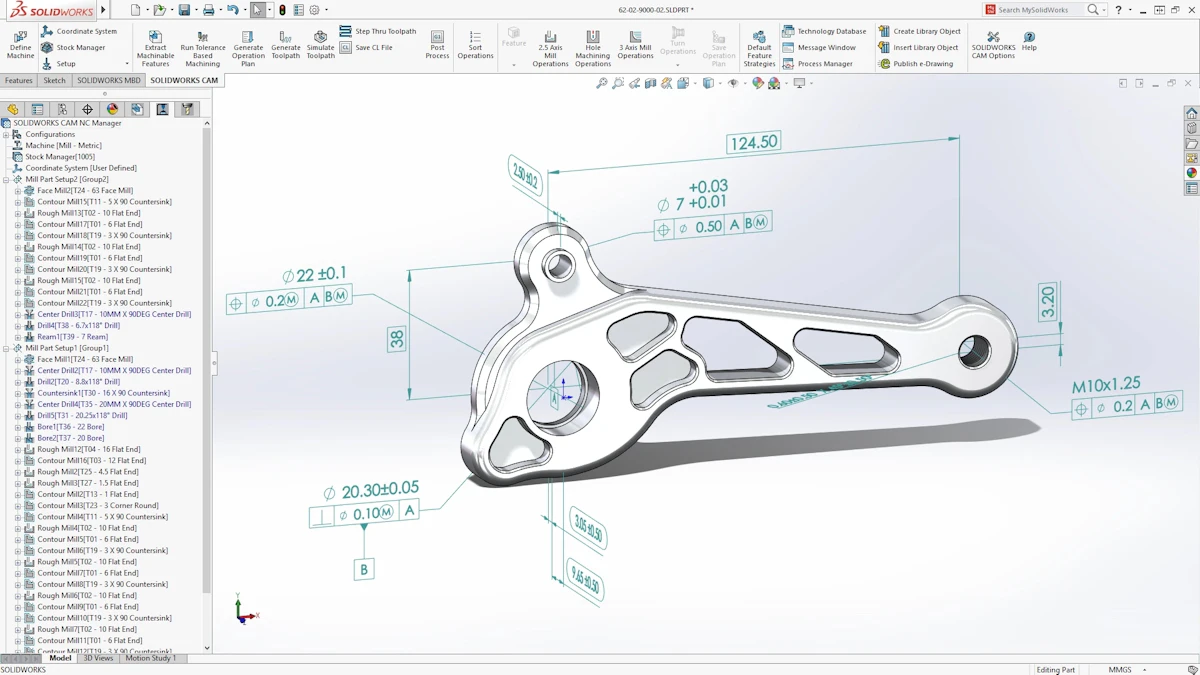This screenshot has width=1200, height=675.
Task: Open 3D Views bottom tab
Action: 98,658
